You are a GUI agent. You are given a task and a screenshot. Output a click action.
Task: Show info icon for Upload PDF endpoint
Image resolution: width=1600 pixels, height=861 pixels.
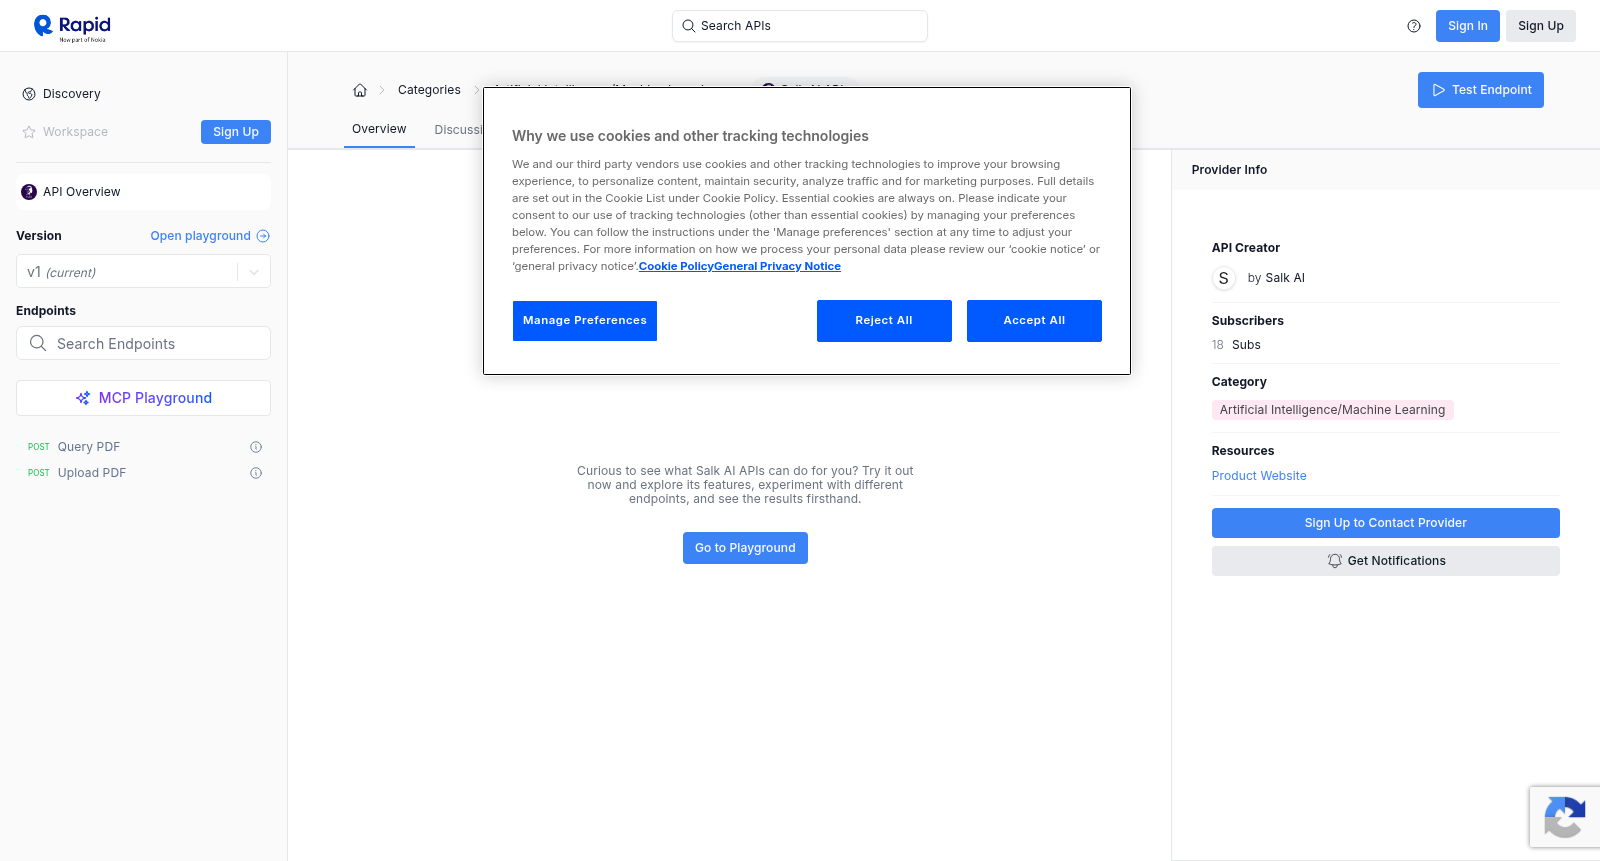[x=256, y=473]
